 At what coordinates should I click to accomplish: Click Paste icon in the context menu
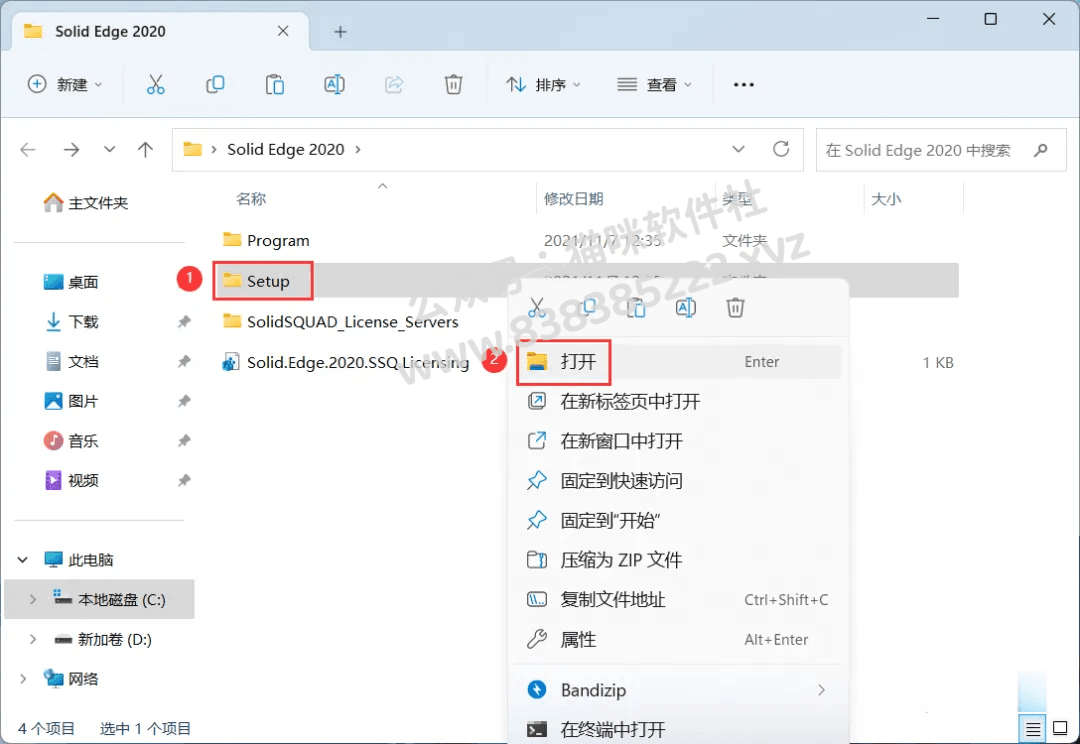636,307
